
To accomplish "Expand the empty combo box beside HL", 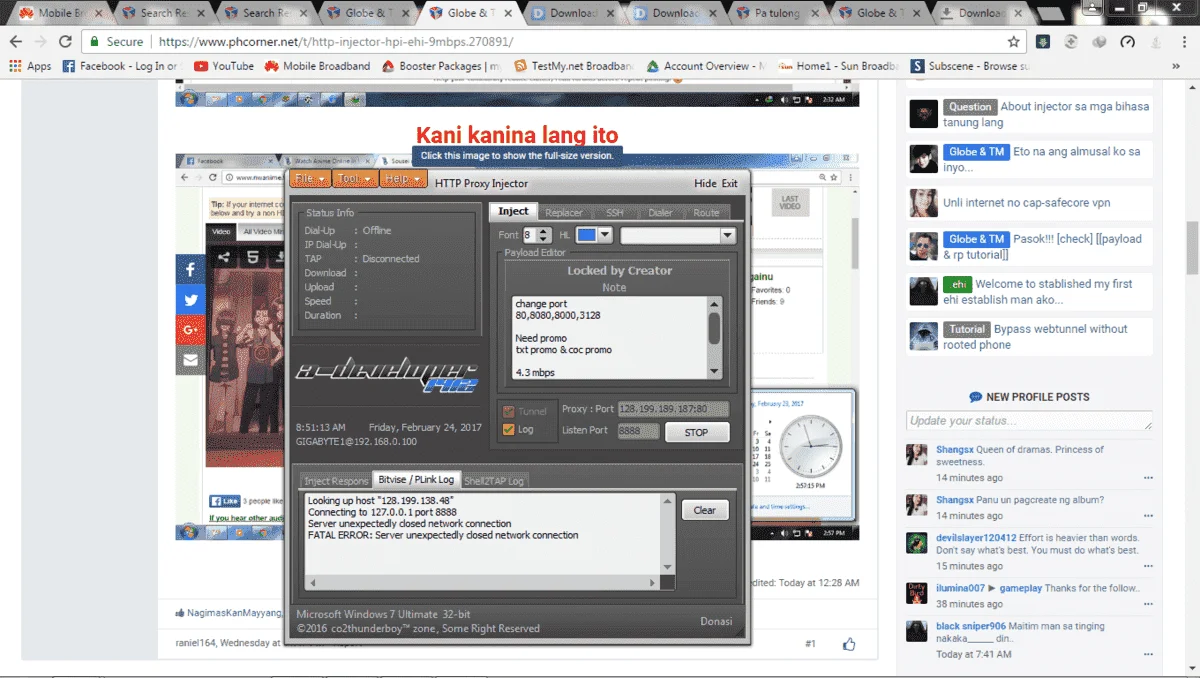I will coord(678,235).
